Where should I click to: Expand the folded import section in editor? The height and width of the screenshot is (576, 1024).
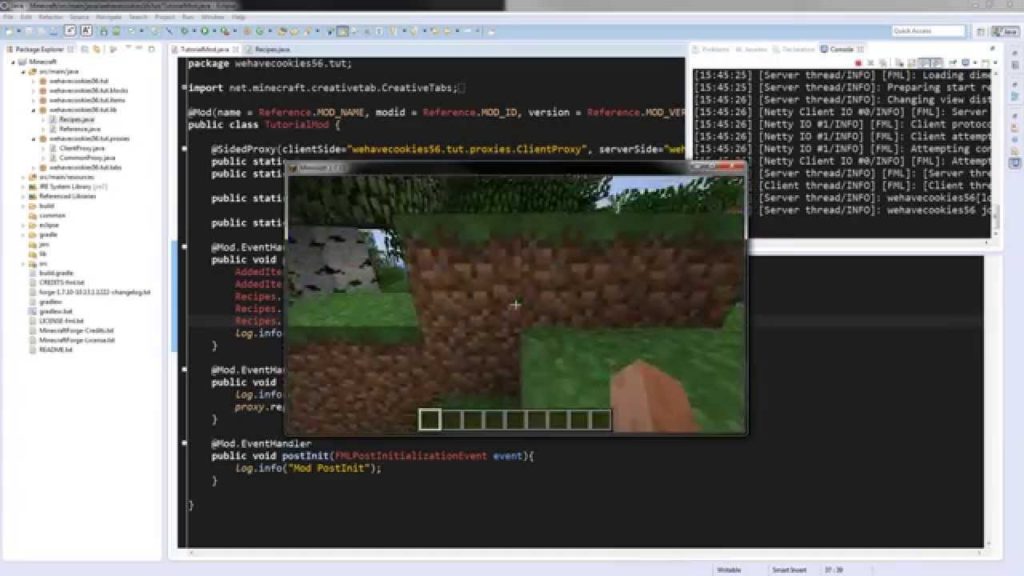[184, 88]
